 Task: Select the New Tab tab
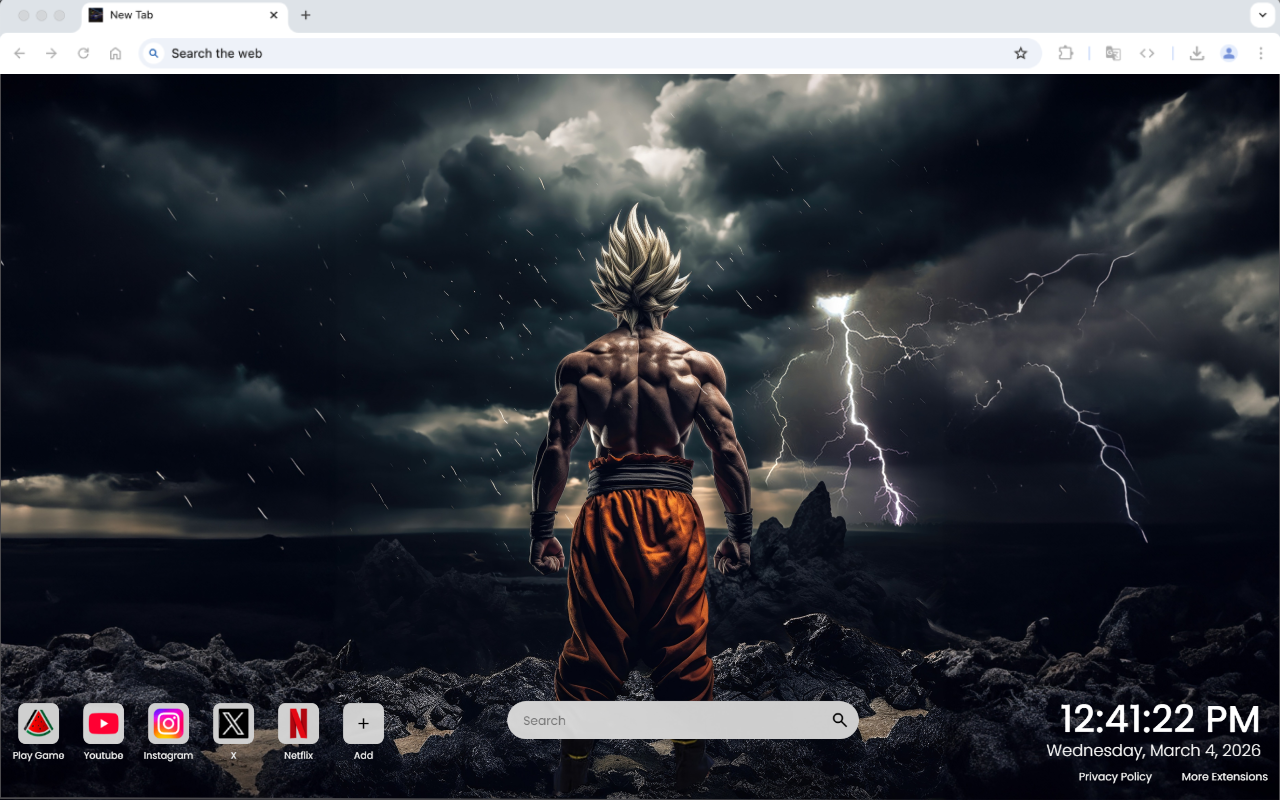(184, 15)
